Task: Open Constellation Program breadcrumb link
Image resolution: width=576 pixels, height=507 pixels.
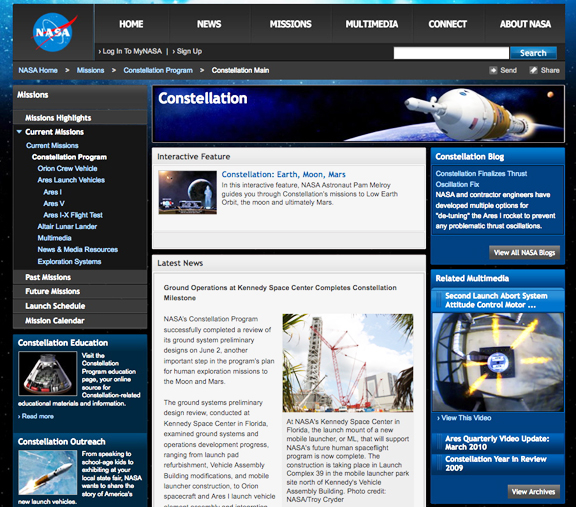Action: click(x=158, y=70)
